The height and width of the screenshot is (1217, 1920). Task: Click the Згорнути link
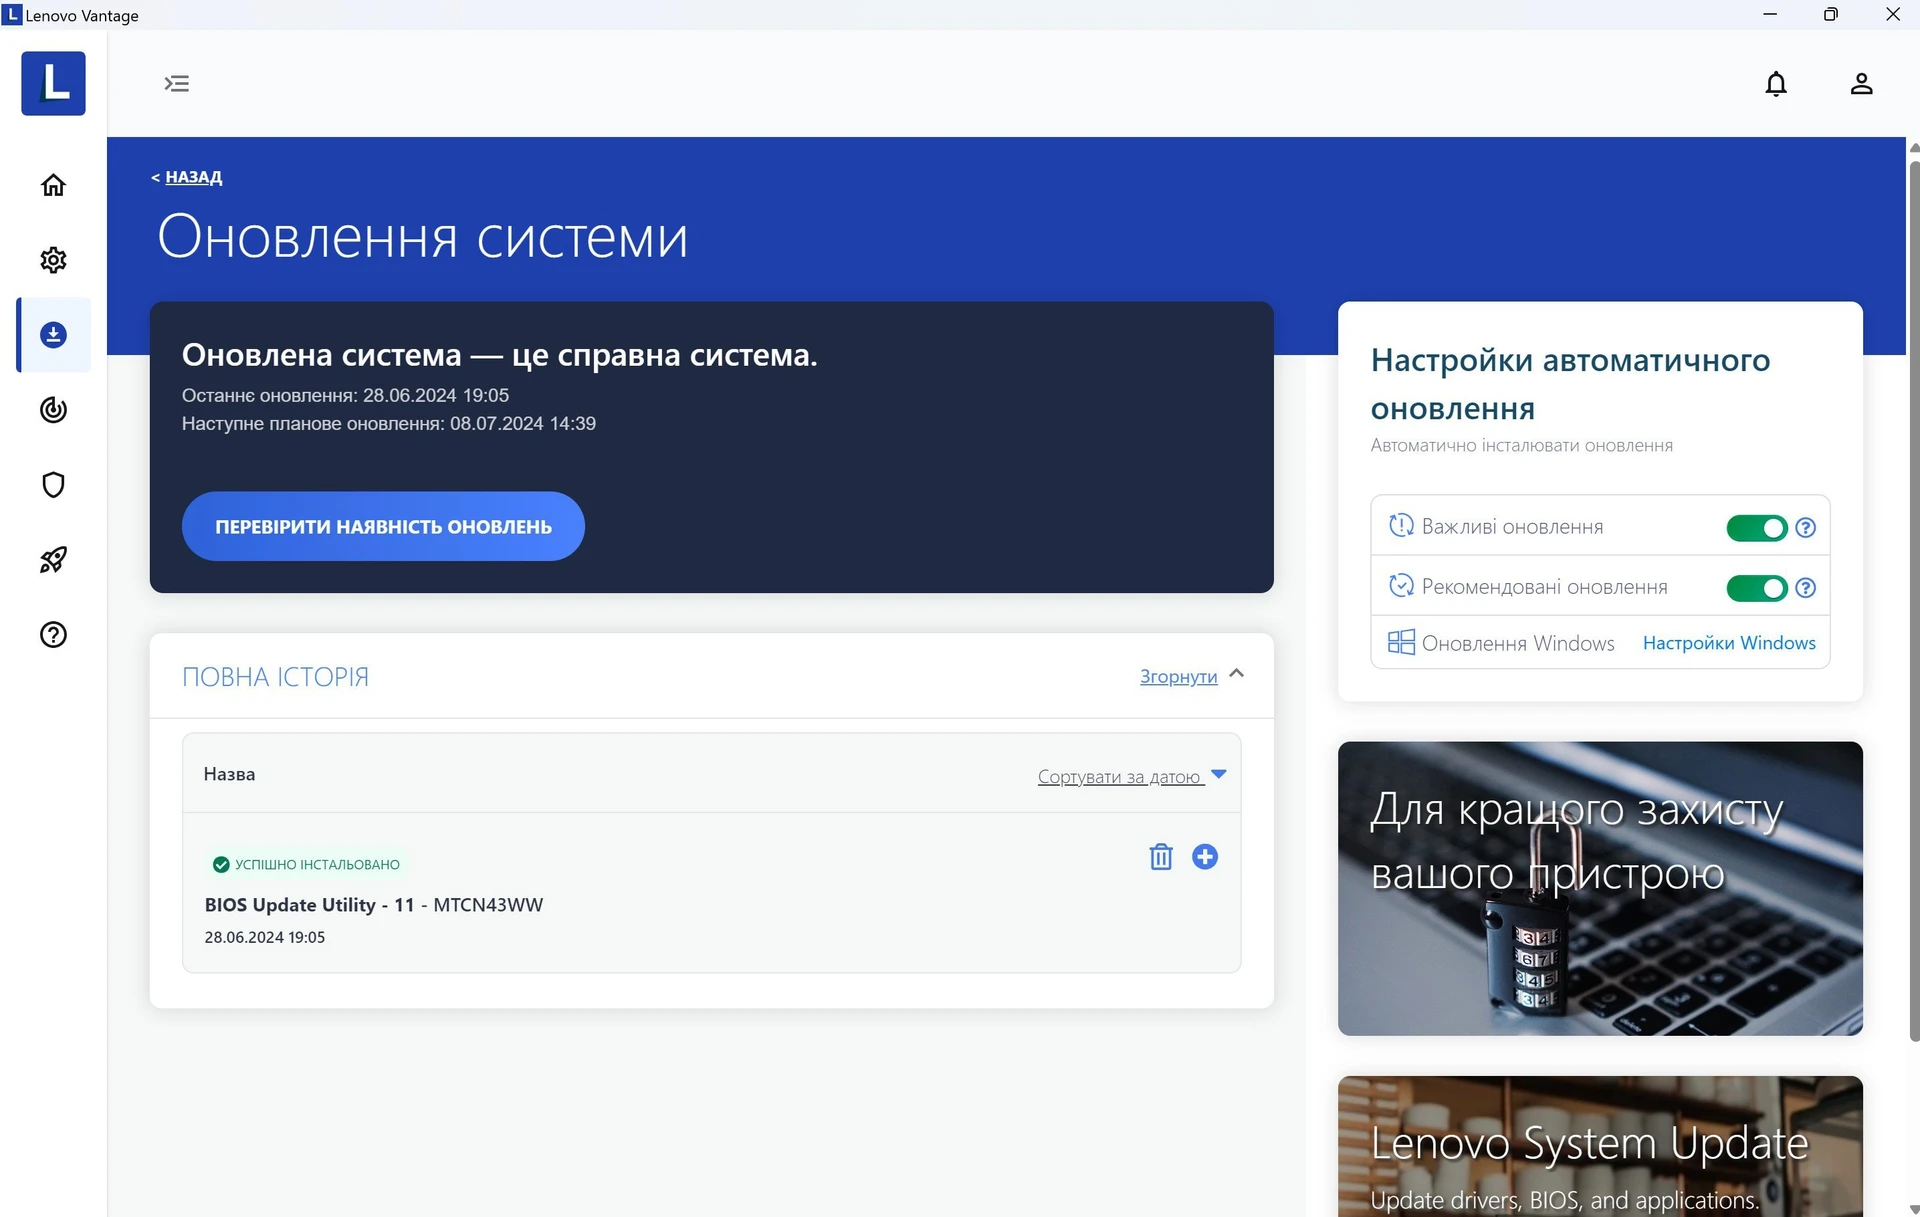[1179, 677]
